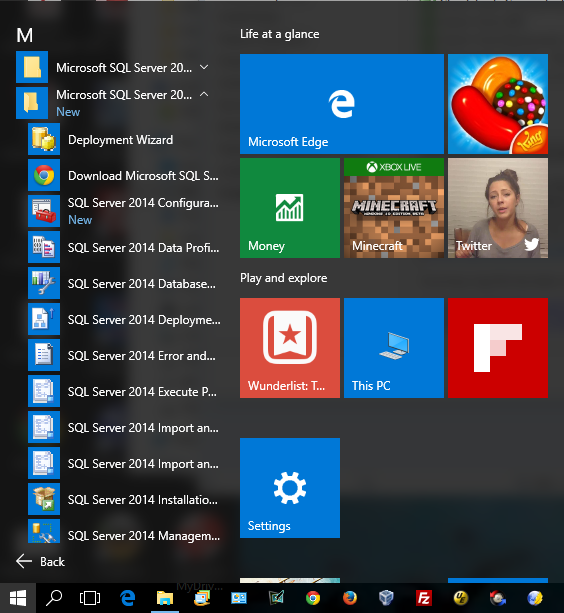Open taskbar Search magnifier
564x613 pixels.
54,598
